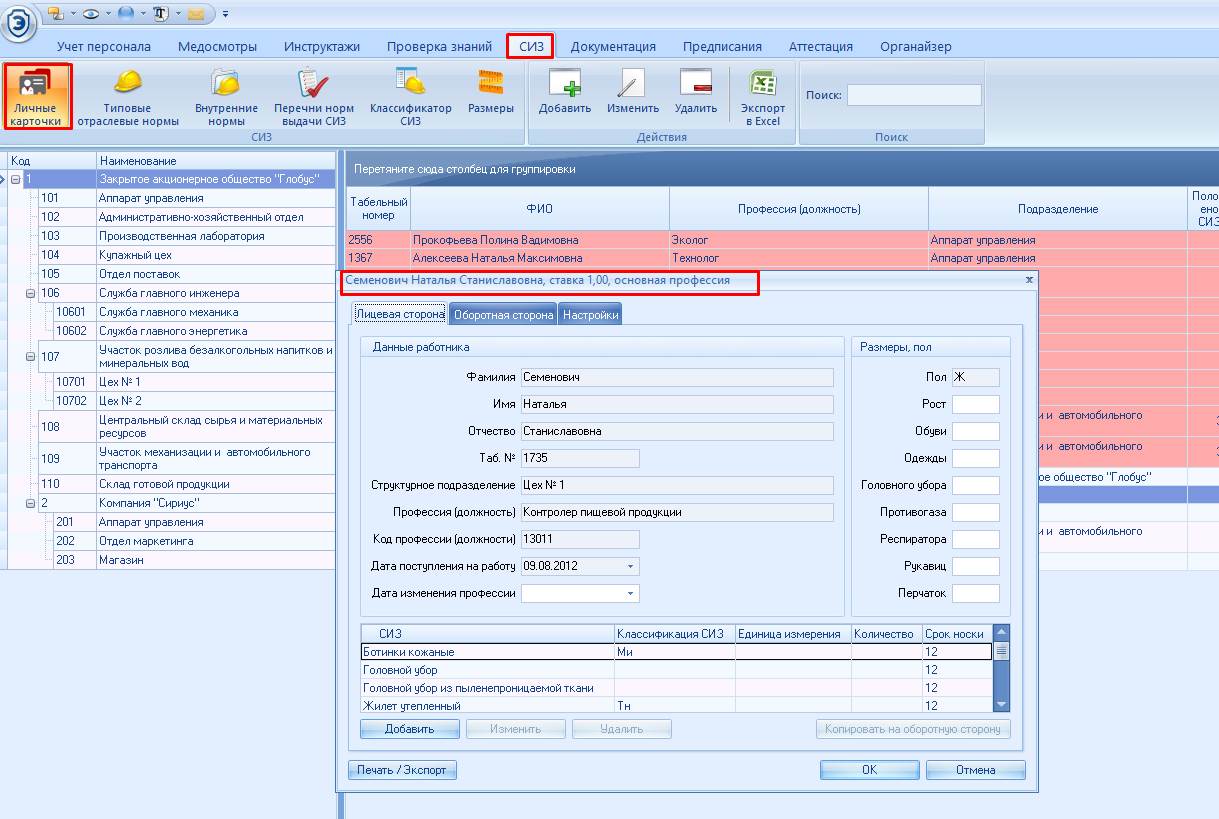Open Дата поступления на работу dropdown

click(630, 567)
